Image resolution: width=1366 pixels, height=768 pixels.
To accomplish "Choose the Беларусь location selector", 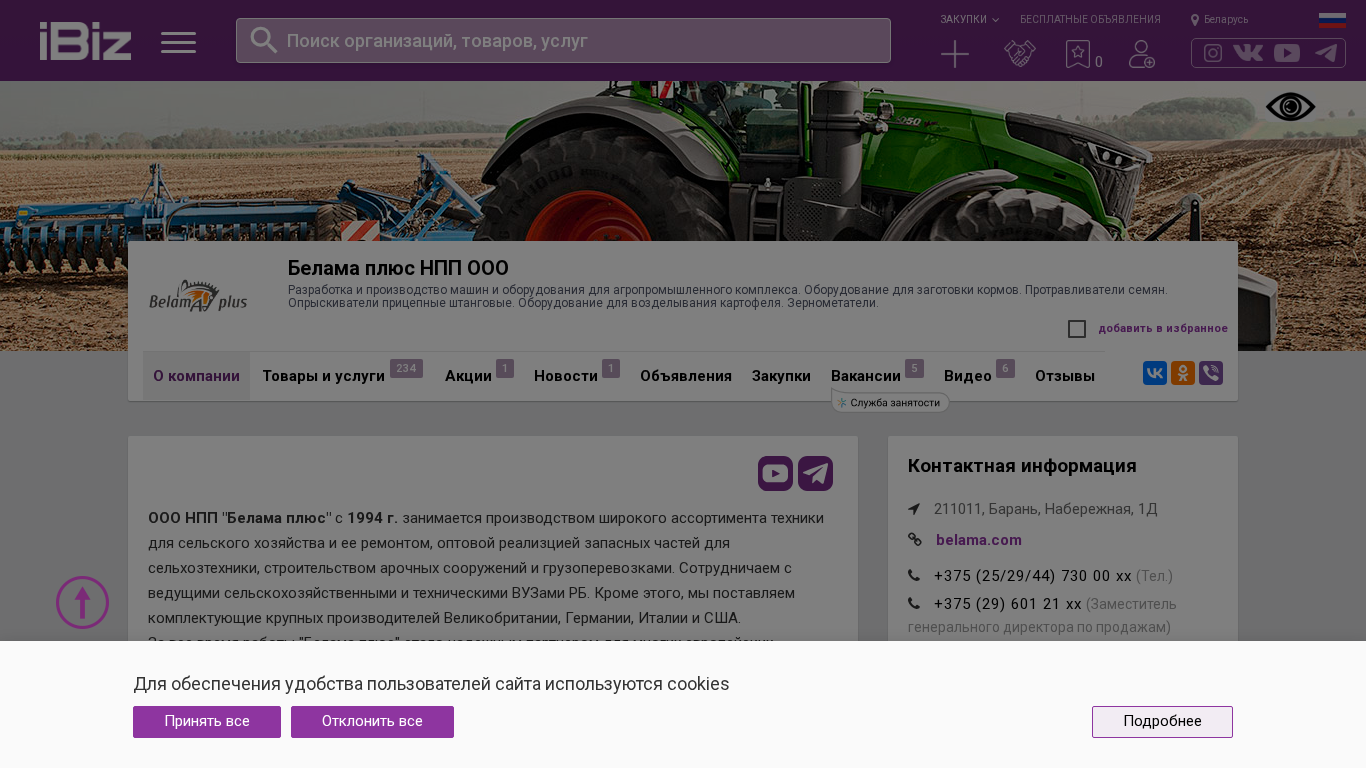I will point(1219,20).
